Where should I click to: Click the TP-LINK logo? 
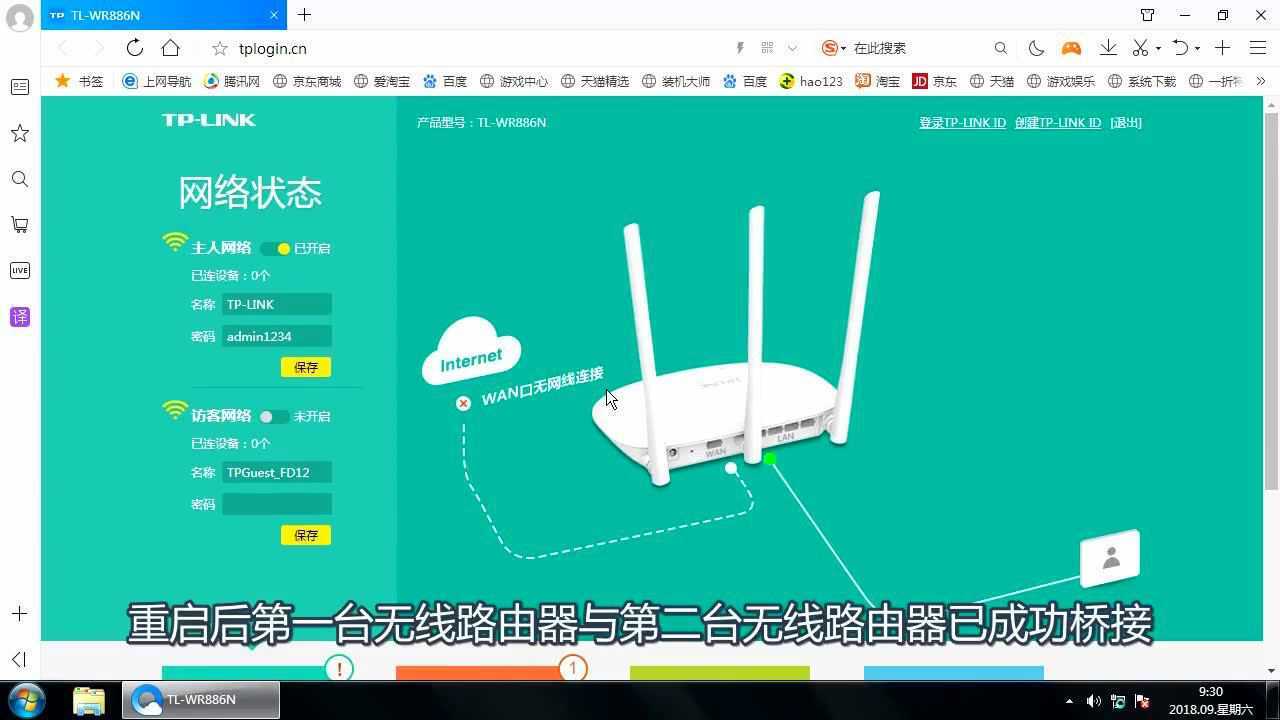coord(209,120)
